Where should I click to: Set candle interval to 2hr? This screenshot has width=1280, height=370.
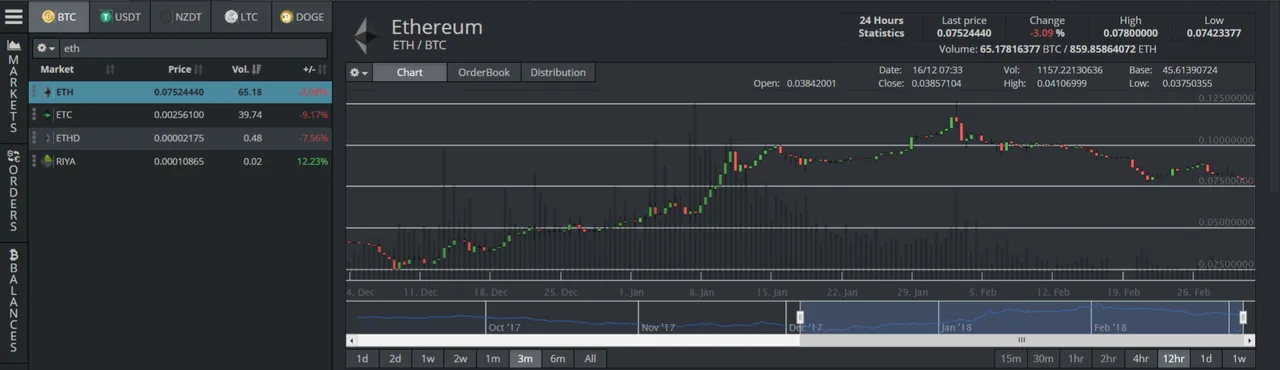click(x=1108, y=358)
